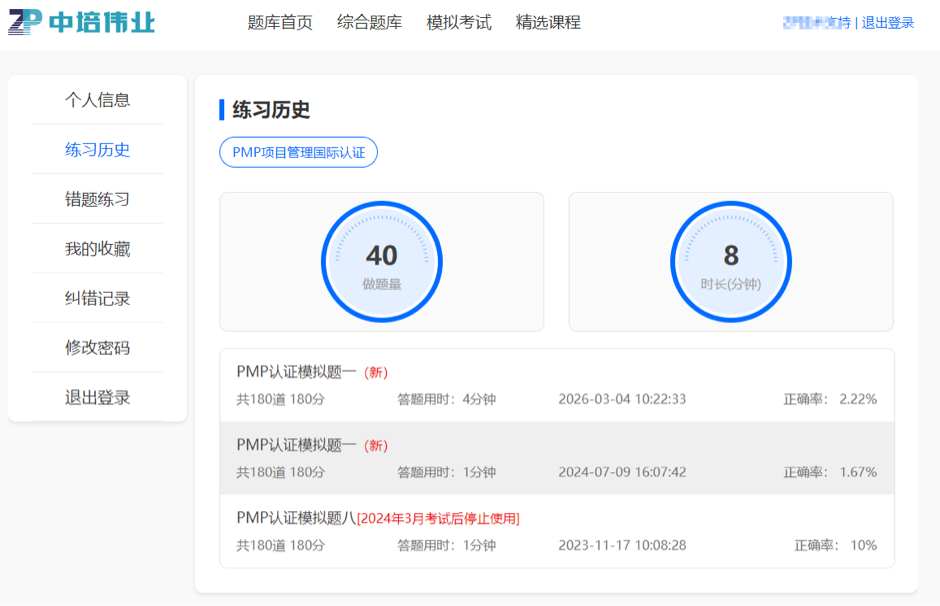Select the PMP项目管理国际认证 filter tag
This screenshot has width=940, height=606.
pyautogui.click(x=298, y=153)
